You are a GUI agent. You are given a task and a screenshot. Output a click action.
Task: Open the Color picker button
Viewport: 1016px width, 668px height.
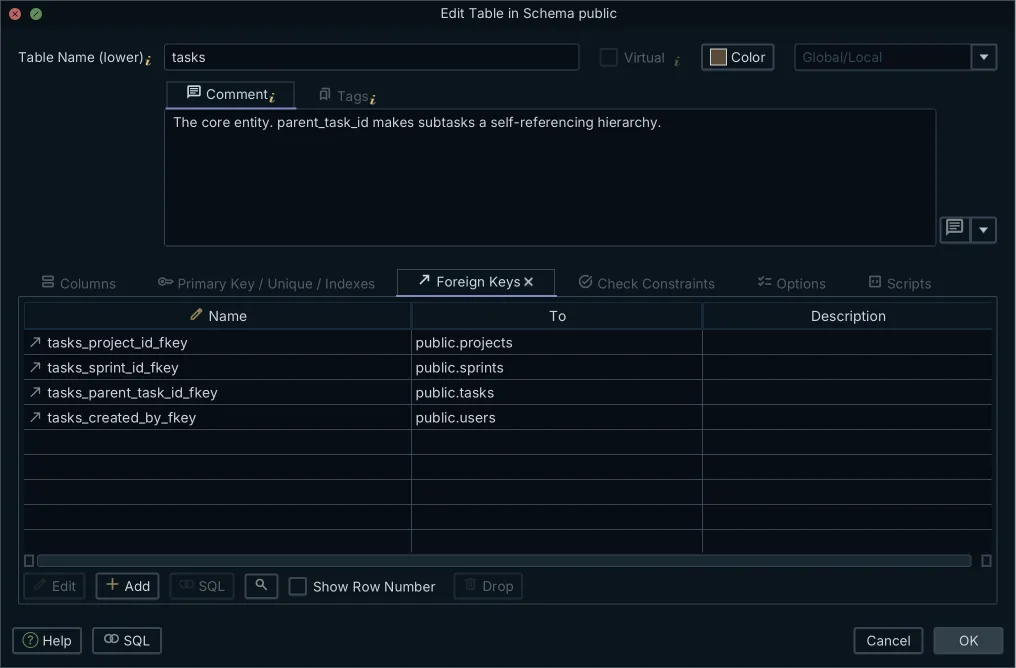click(737, 57)
